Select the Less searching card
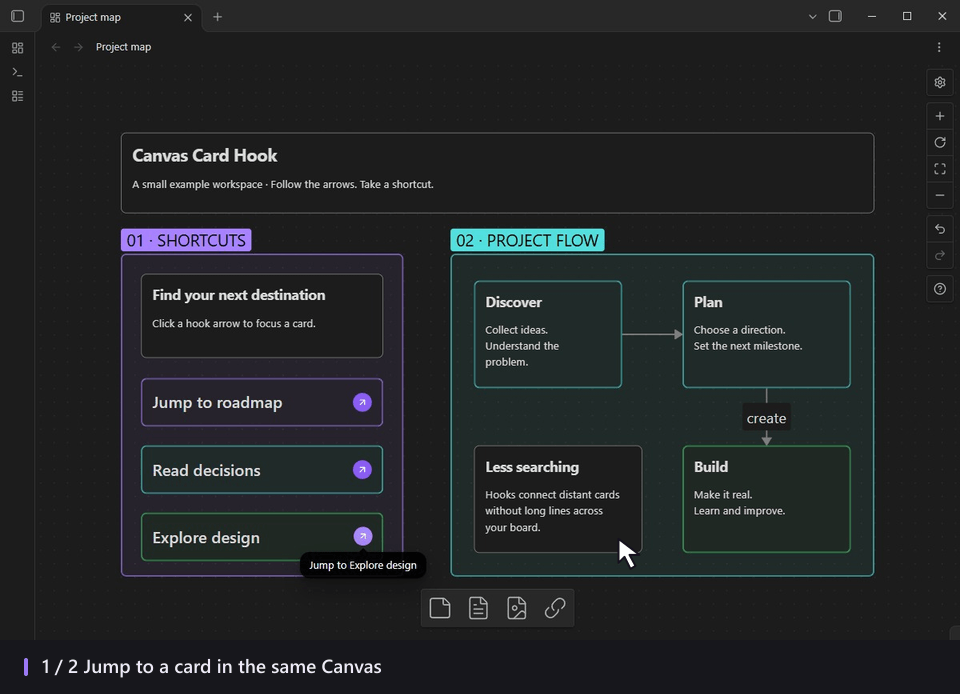The width and height of the screenshot is (960, 694). click(558, 499)
